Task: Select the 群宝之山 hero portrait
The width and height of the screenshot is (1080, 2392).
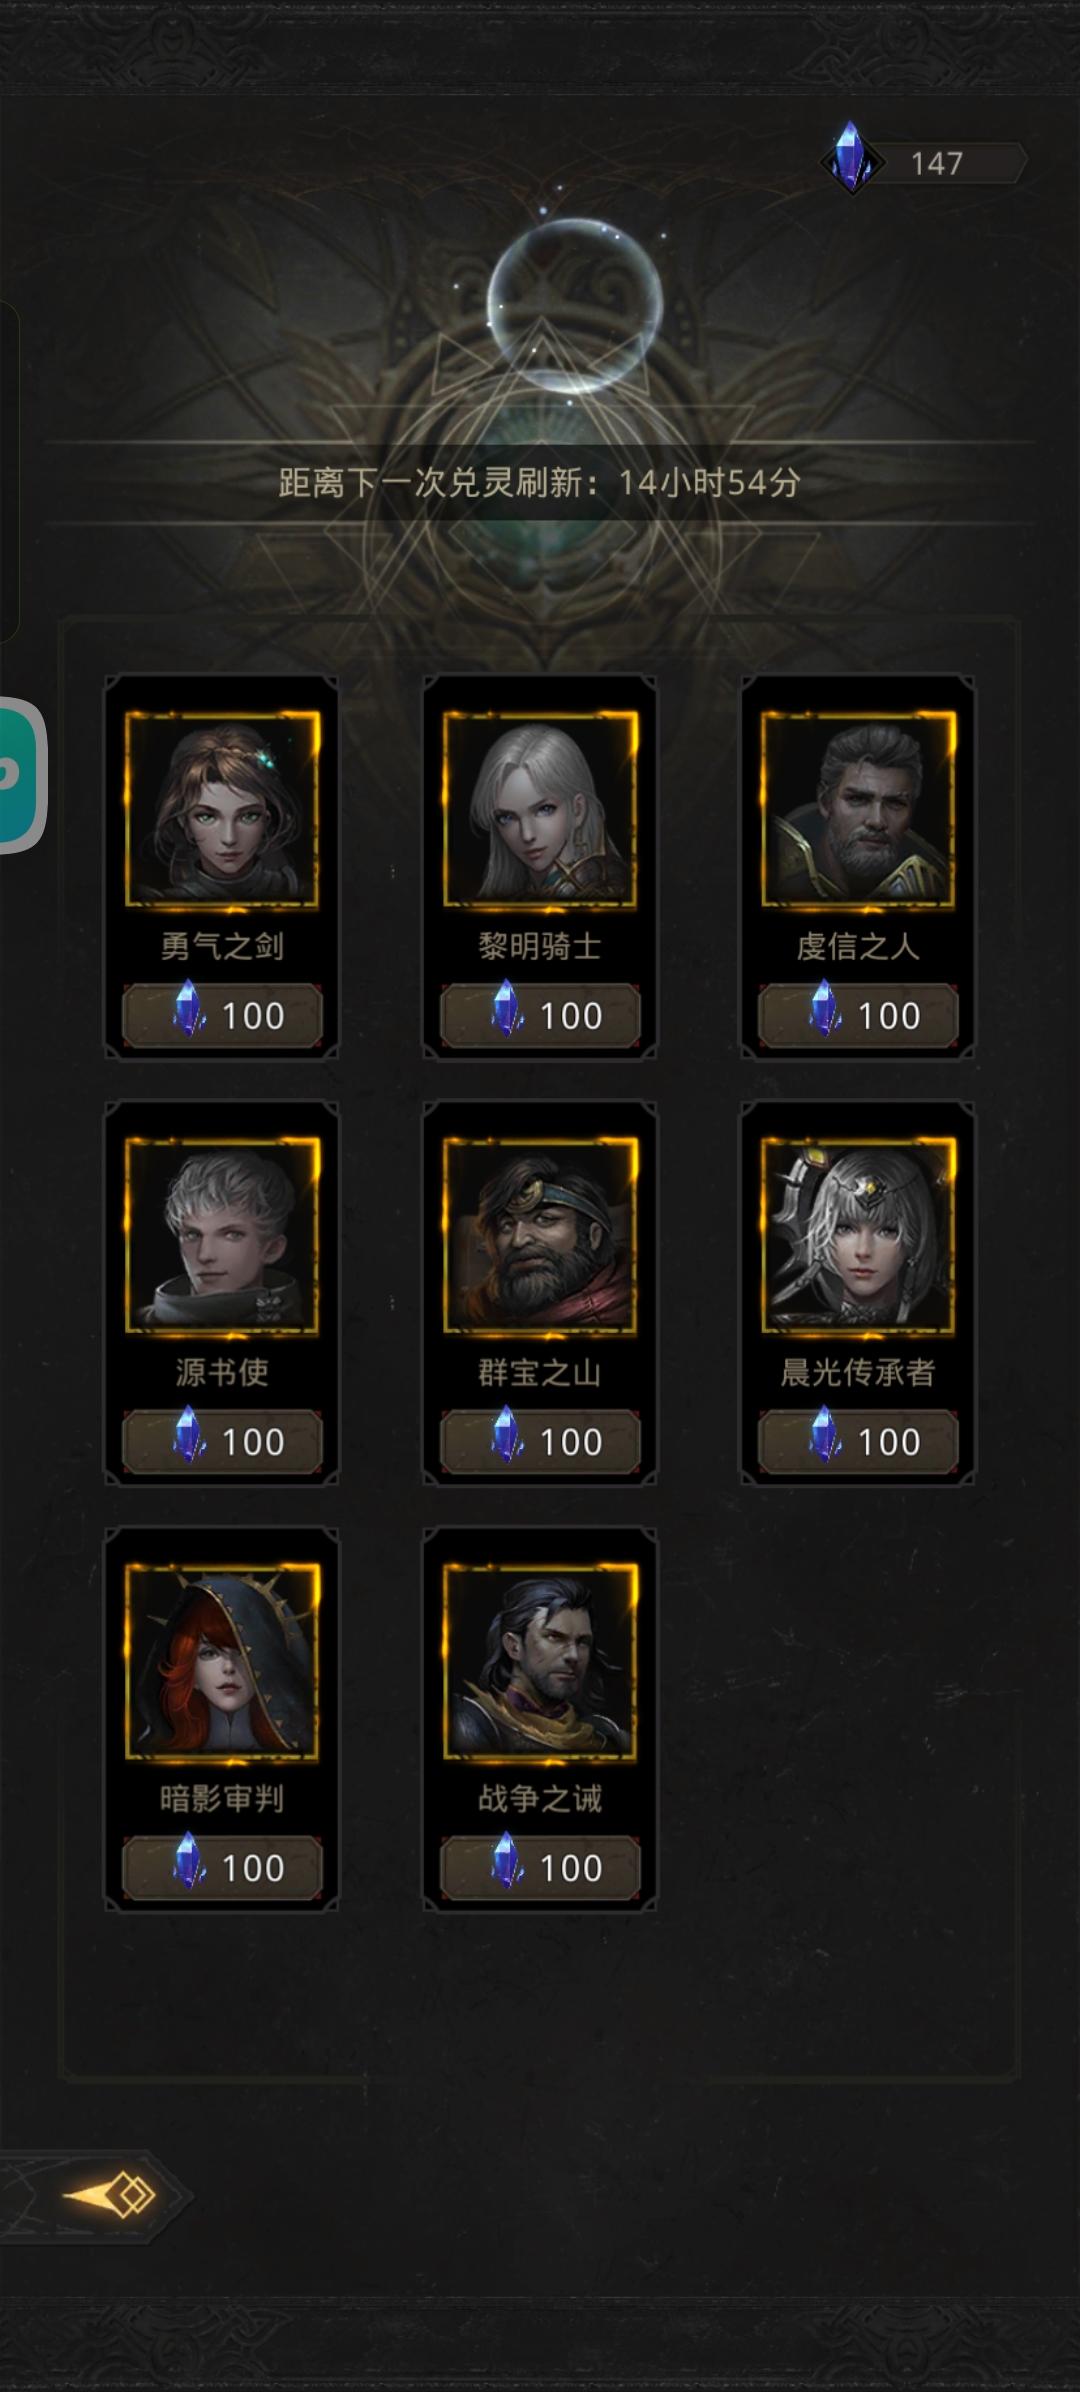Action: (x=540, y=1235)
